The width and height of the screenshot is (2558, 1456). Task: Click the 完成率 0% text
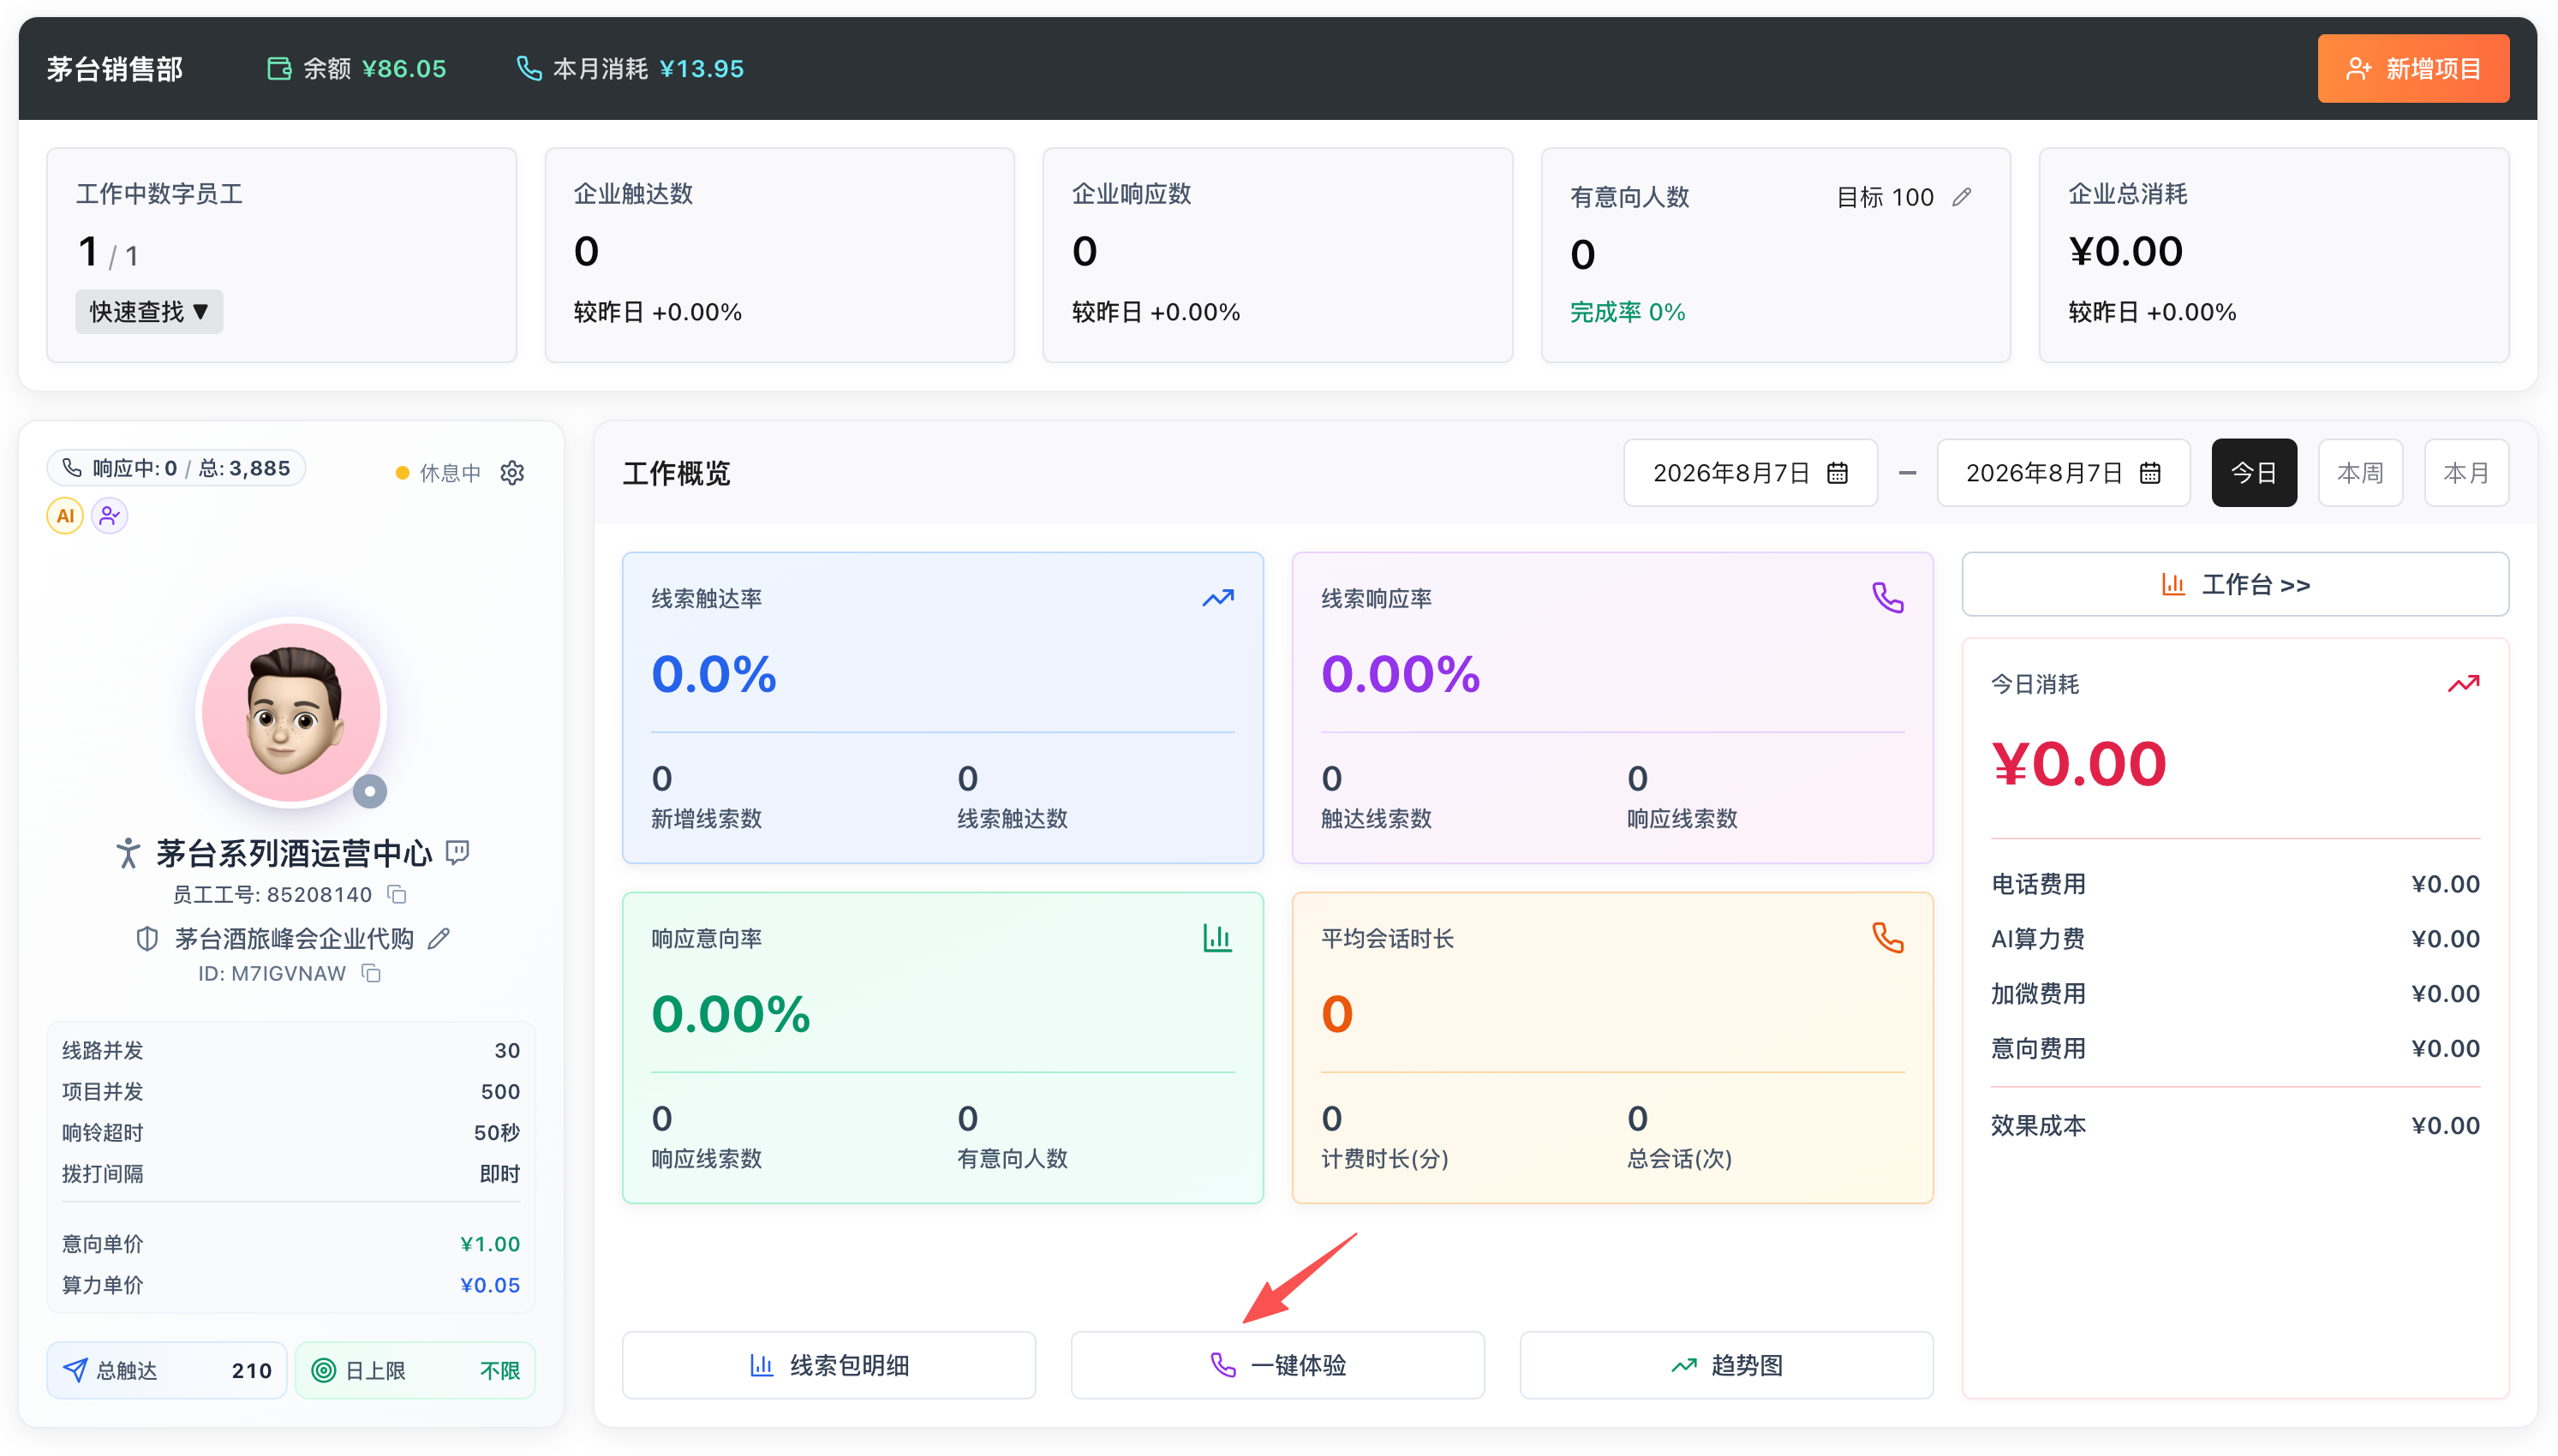point(1626,312)
